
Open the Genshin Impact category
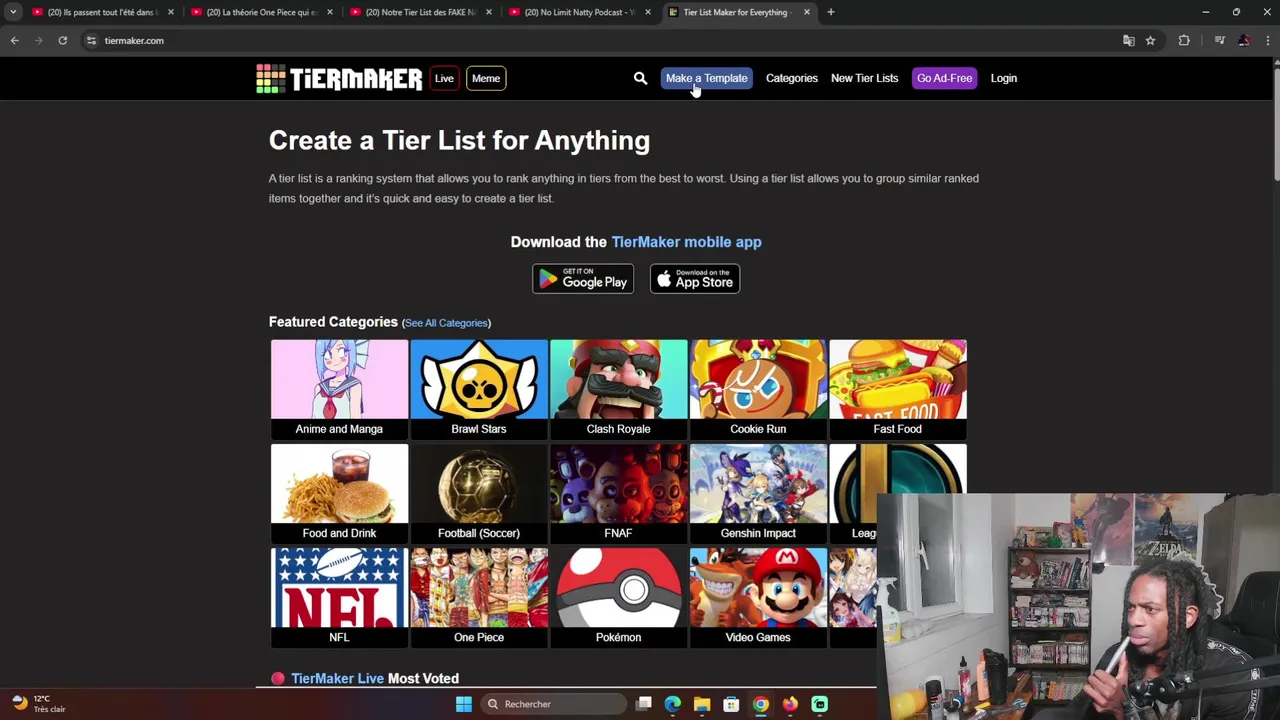tap(758, 493)
